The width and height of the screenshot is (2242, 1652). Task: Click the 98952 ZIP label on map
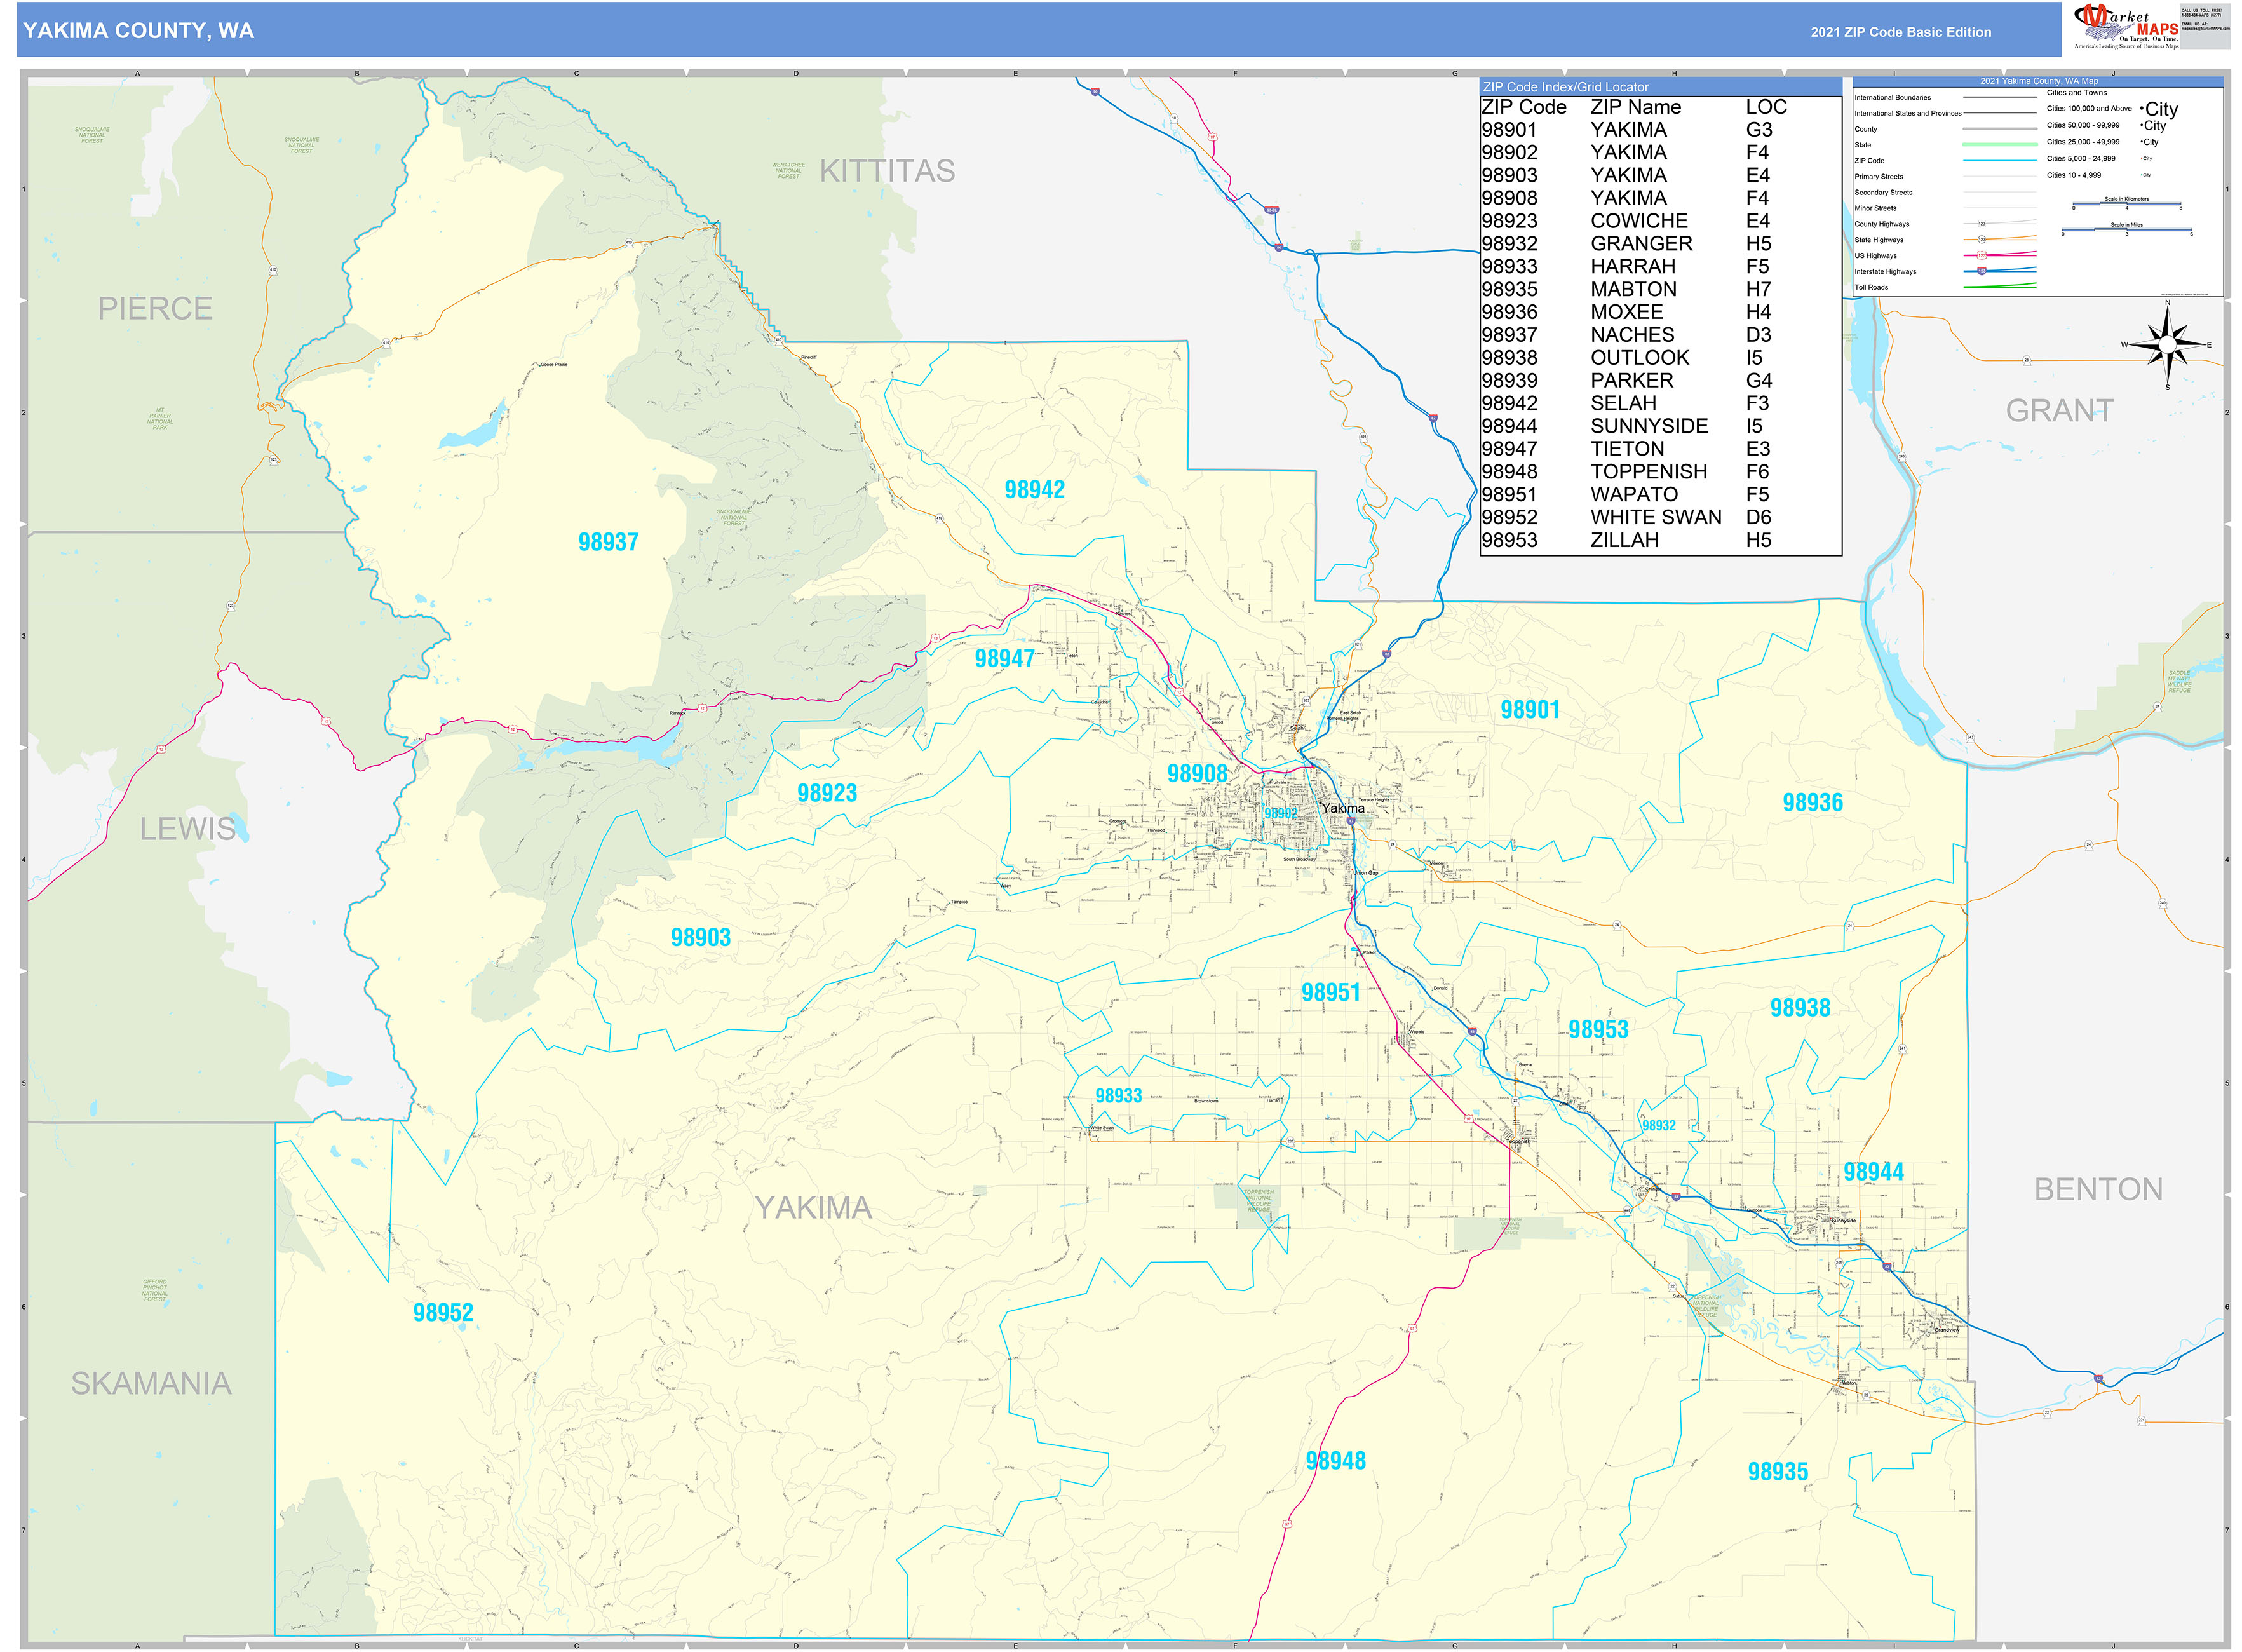pos(443,1313)
